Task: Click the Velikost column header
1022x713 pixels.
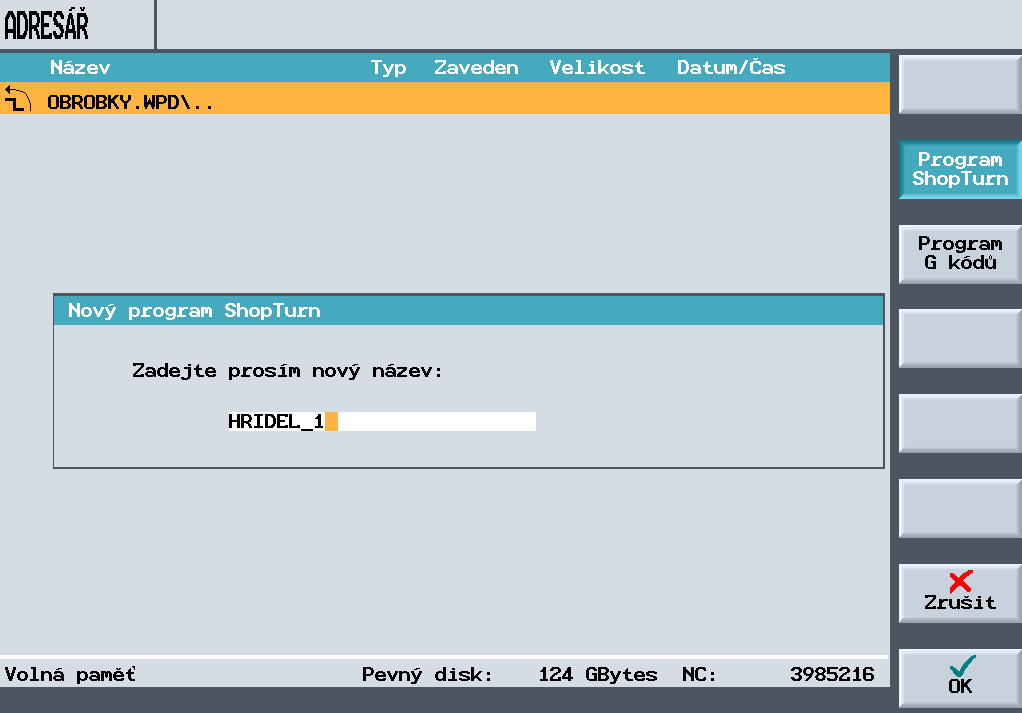Action: tap(597, 68)
